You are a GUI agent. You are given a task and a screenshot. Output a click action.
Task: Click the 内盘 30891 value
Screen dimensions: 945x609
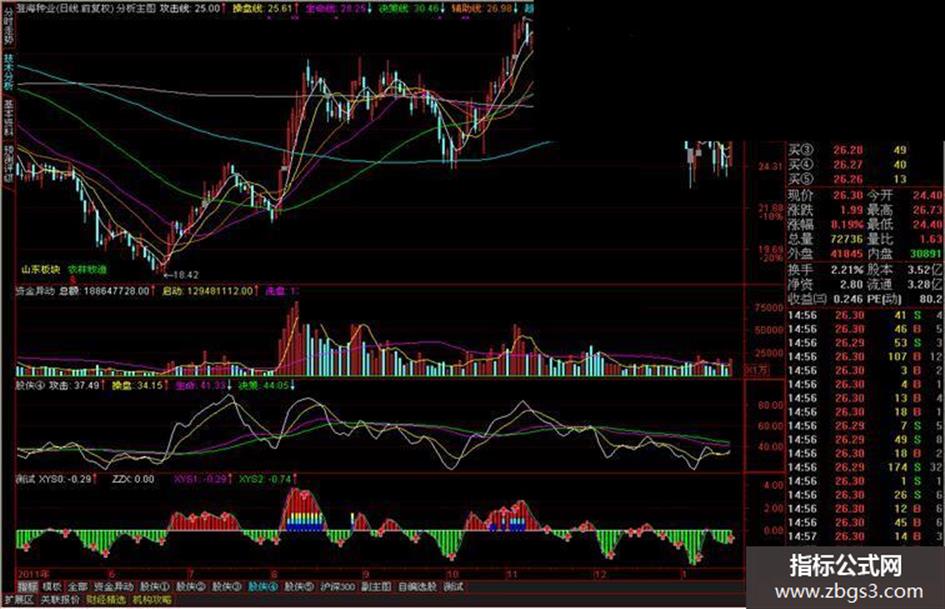pos(926,254)
